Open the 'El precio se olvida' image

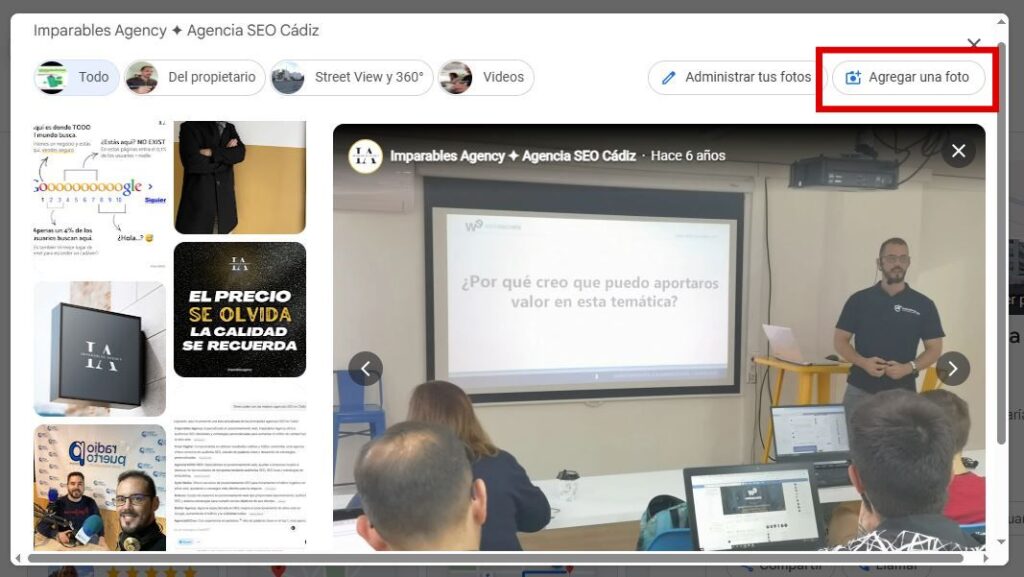coord(239,309)
